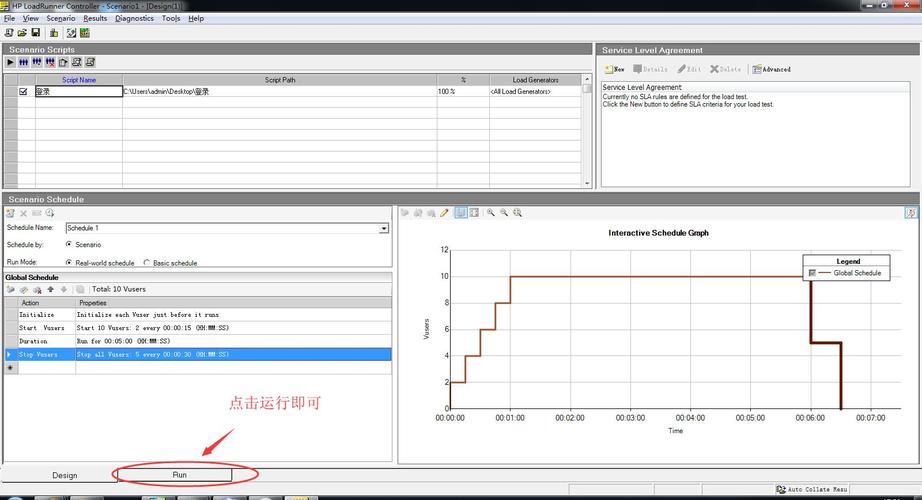Open the View menu
Image resolution: width=922 pixels, height=500 pixels.
(x=31, y=18)
